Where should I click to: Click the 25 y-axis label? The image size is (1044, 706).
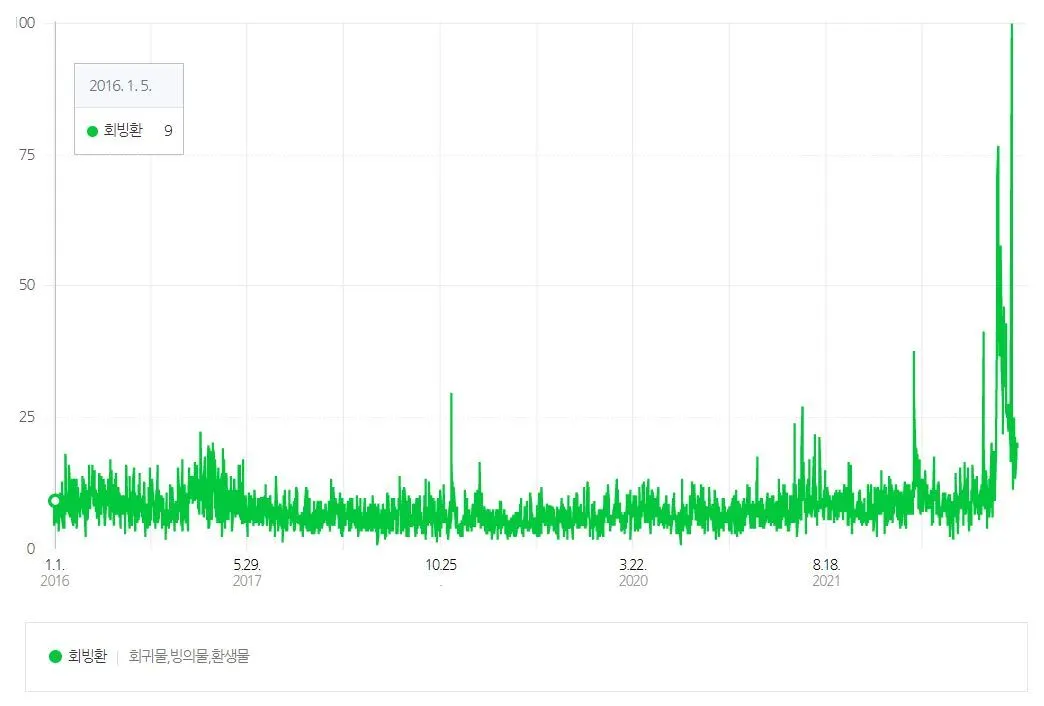point(27,417)
